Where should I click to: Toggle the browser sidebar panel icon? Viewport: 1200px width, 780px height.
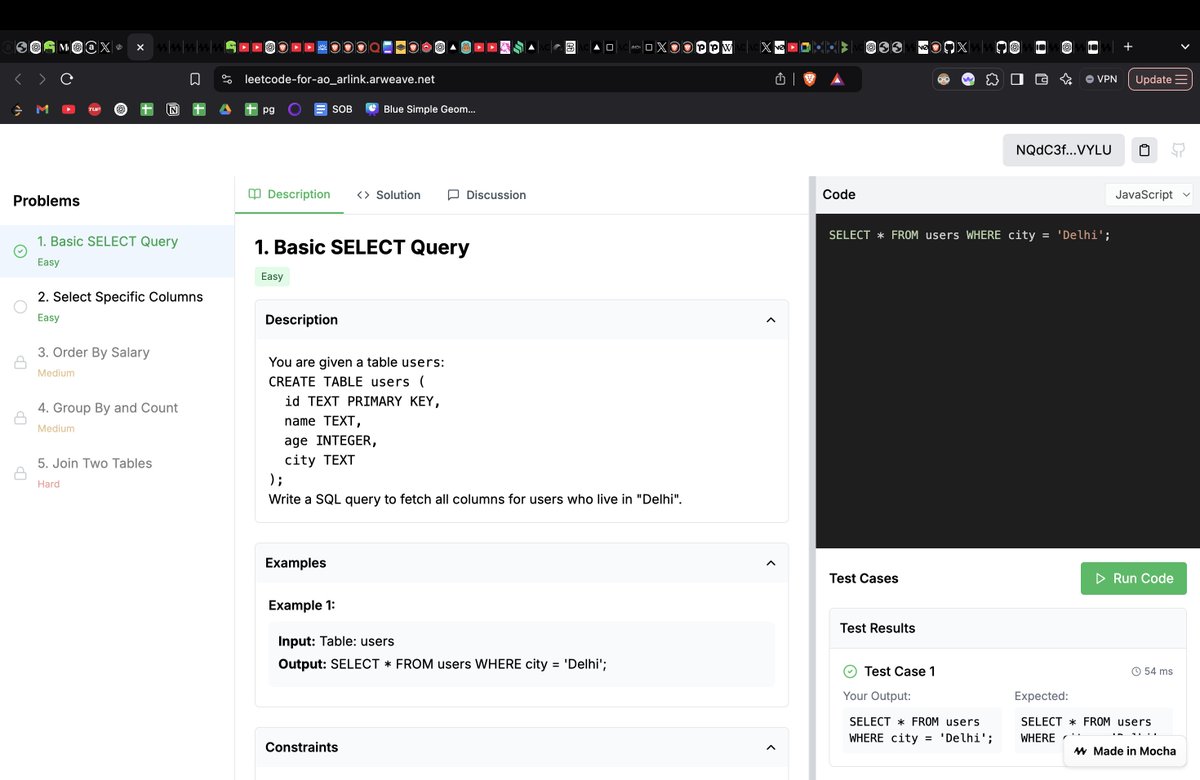tap(1017, 79)
